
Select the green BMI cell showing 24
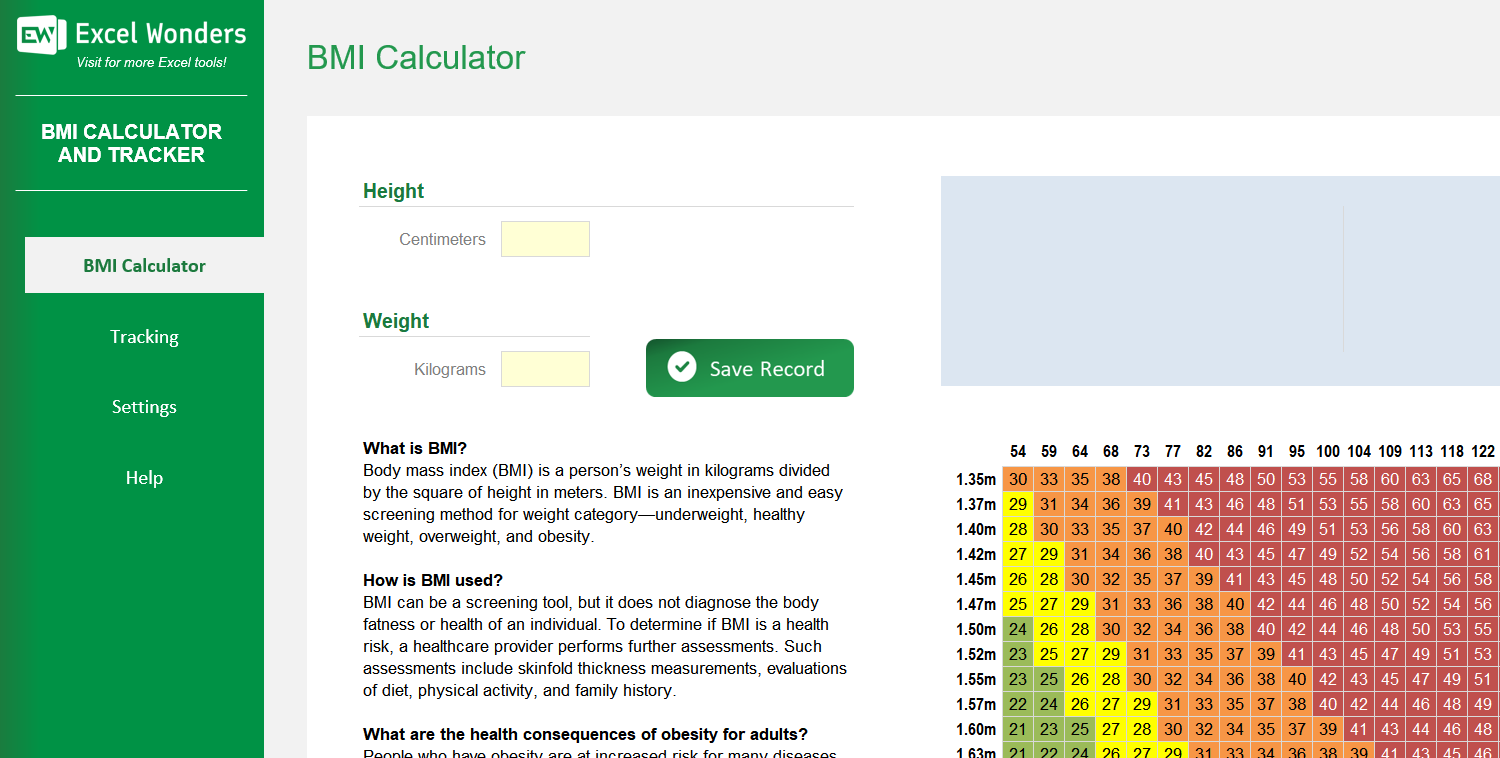coord(1018,629)
